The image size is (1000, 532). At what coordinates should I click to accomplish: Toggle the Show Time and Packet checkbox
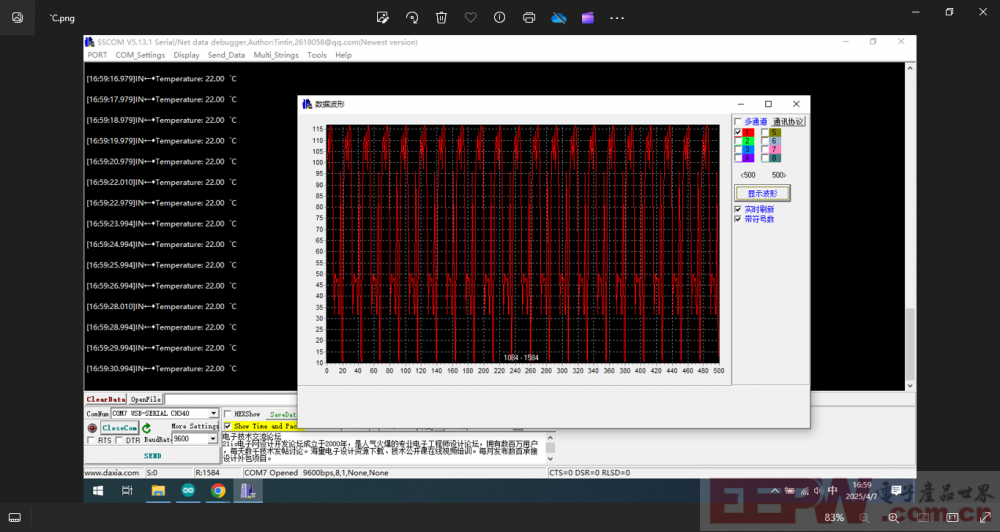[228, 425]
